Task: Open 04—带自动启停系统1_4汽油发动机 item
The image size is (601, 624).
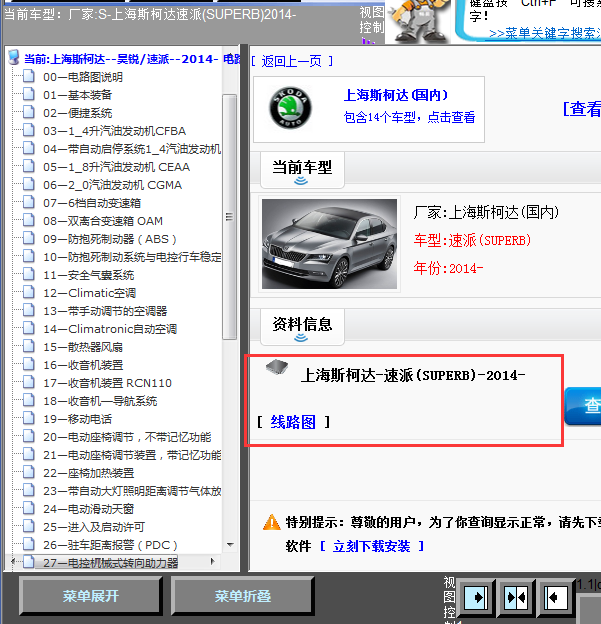Action: [132, 149]
